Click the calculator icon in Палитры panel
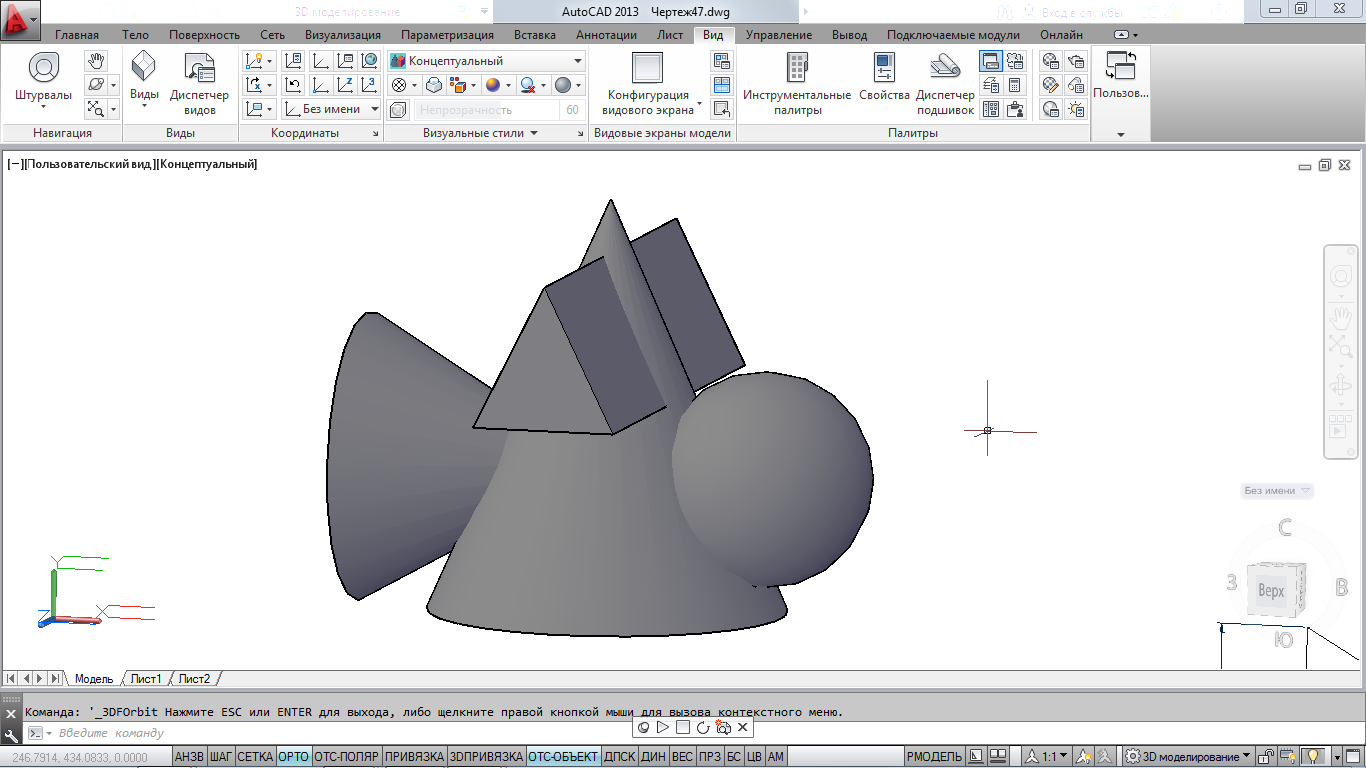 pyautogui.click(x=1015, y=86)
